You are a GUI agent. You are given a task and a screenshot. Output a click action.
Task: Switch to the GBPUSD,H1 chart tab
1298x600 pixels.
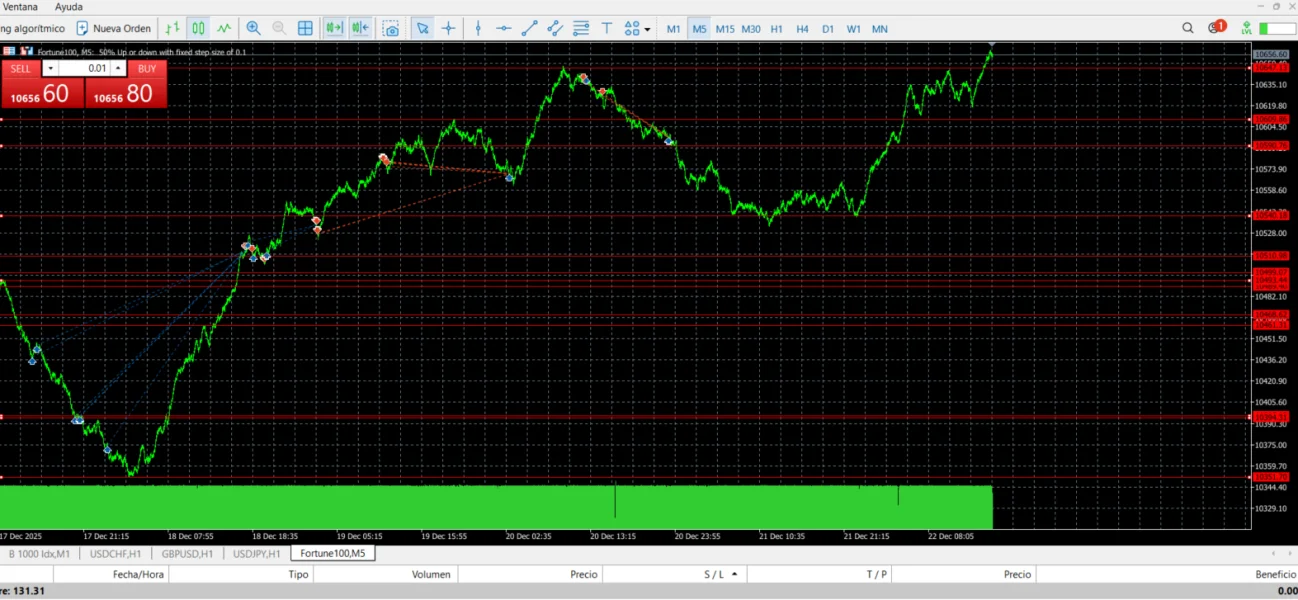187,553
